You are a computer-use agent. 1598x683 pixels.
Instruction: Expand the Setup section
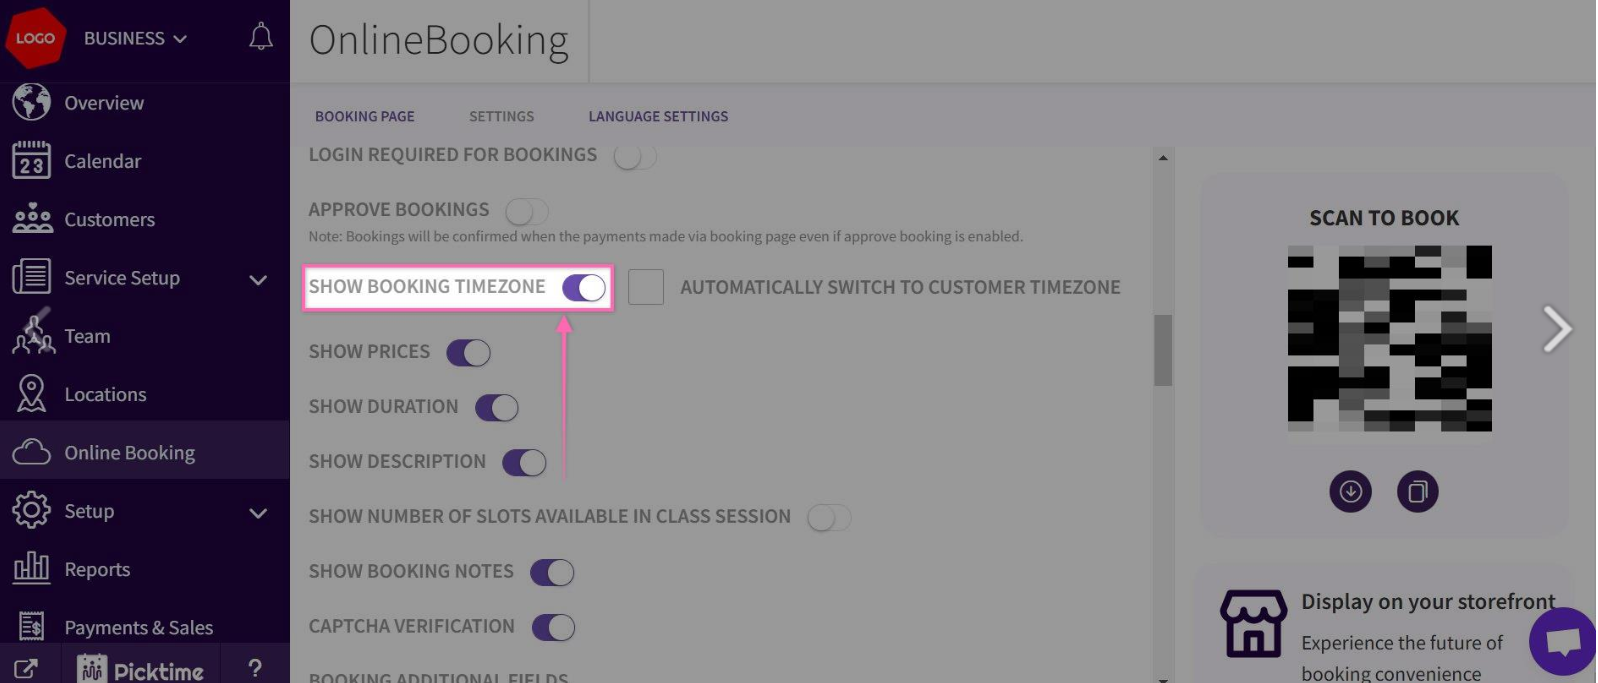coord(258,512)
